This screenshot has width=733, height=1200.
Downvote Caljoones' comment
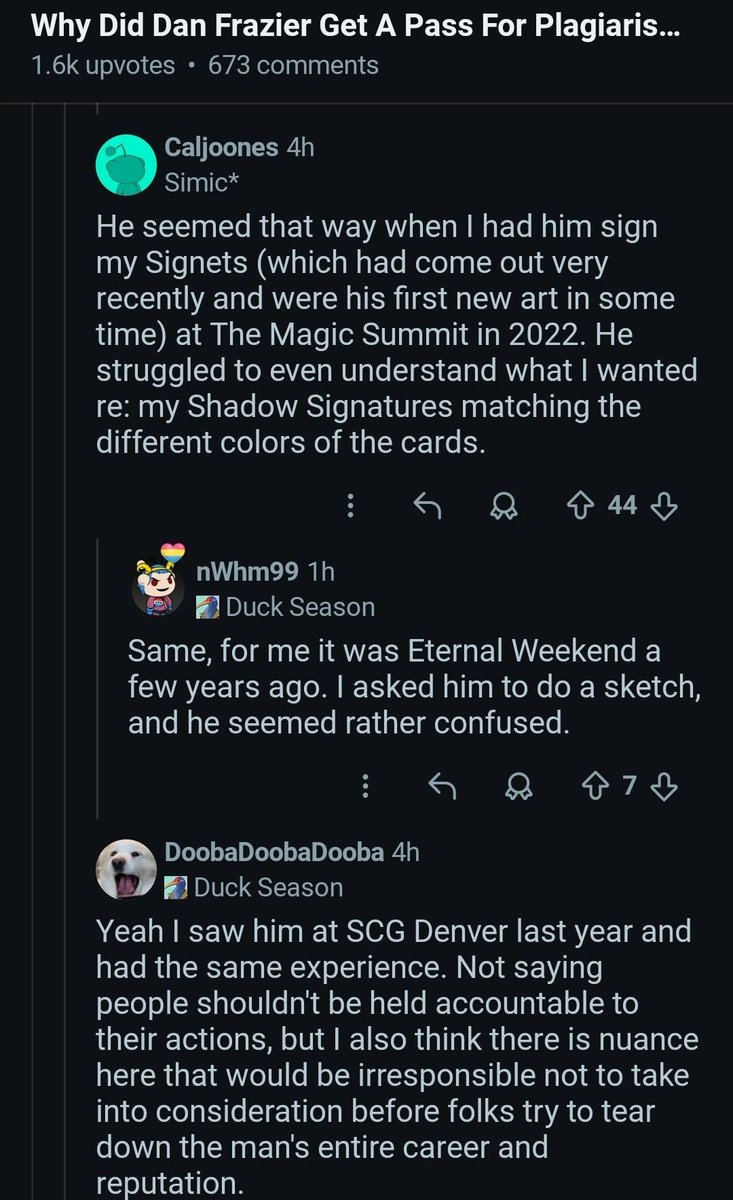click(x=666, y=508)
